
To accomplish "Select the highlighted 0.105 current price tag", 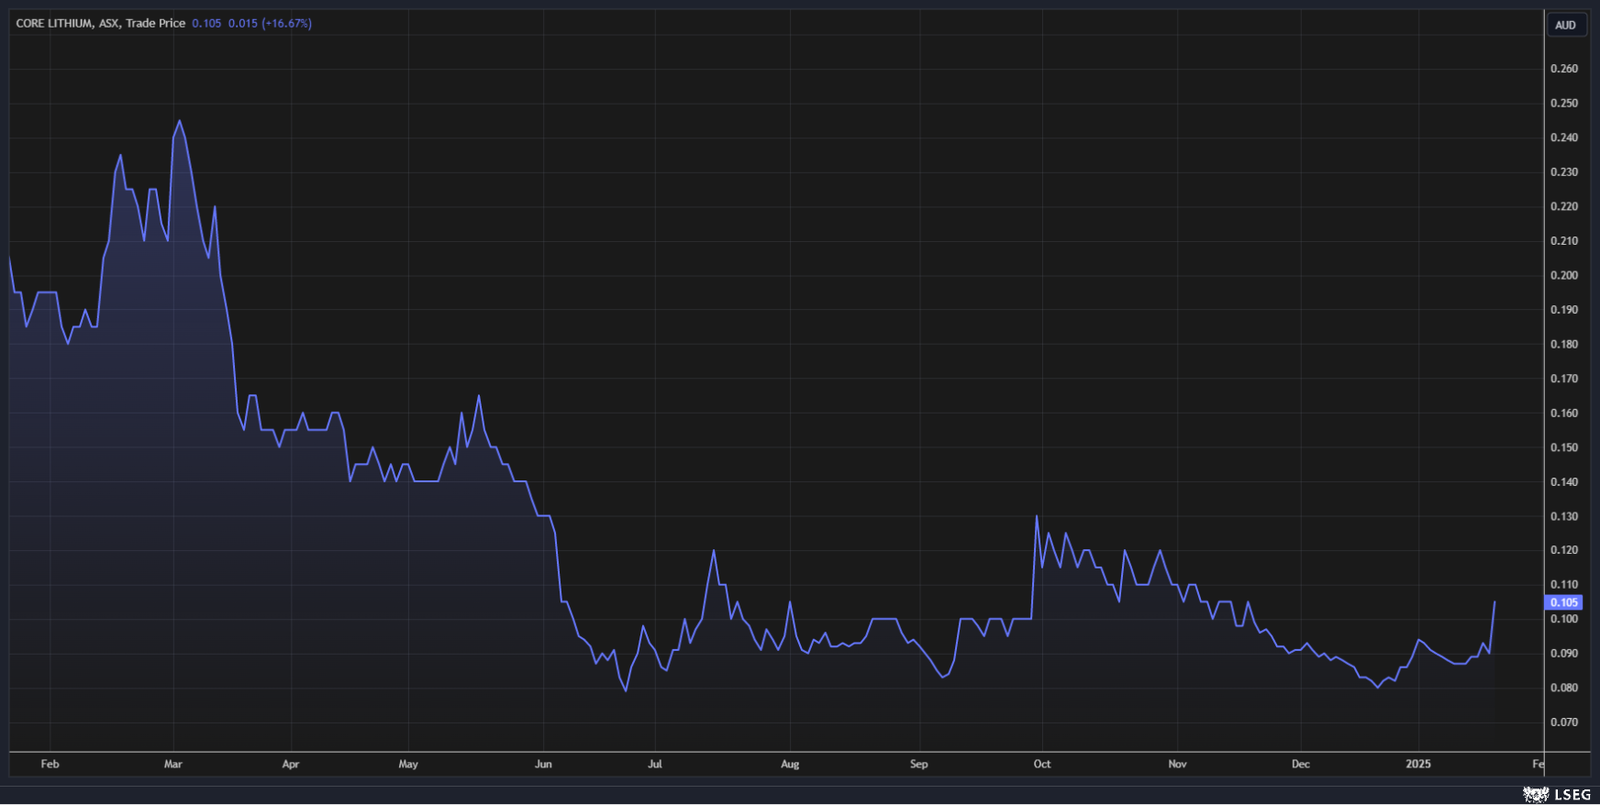I will click(x=1564, y=602).
